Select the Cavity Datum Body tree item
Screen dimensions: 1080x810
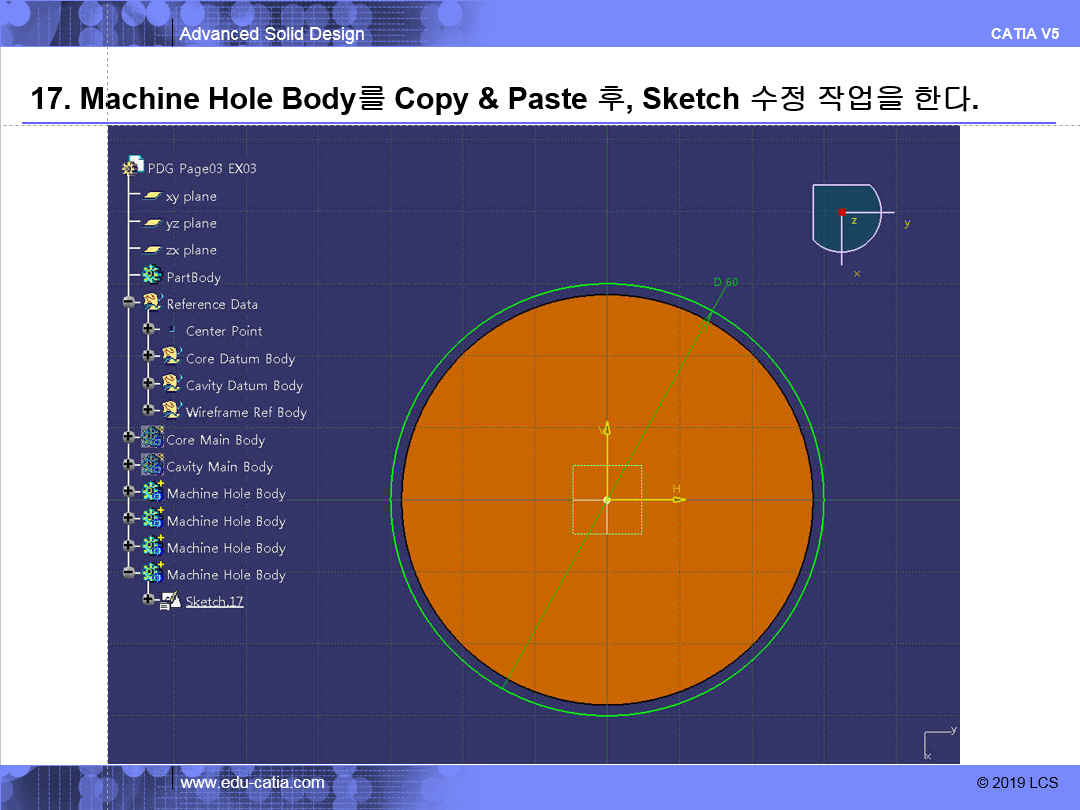coord(244,386)
